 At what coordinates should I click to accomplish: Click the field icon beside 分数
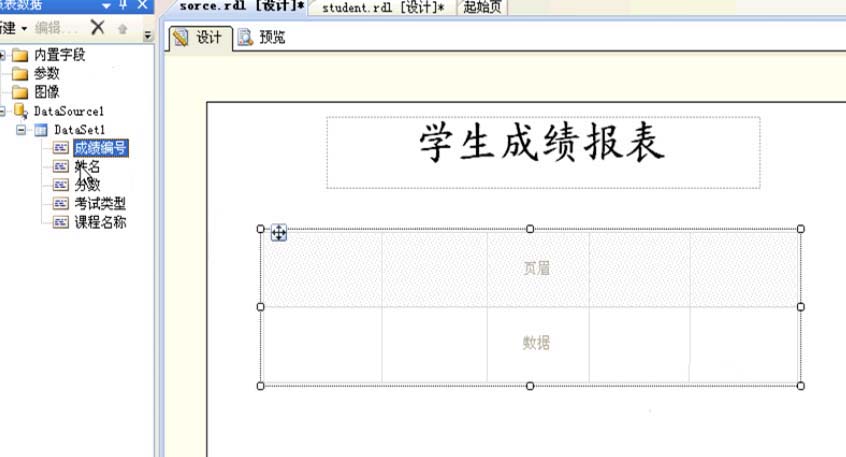coord(60,185)
